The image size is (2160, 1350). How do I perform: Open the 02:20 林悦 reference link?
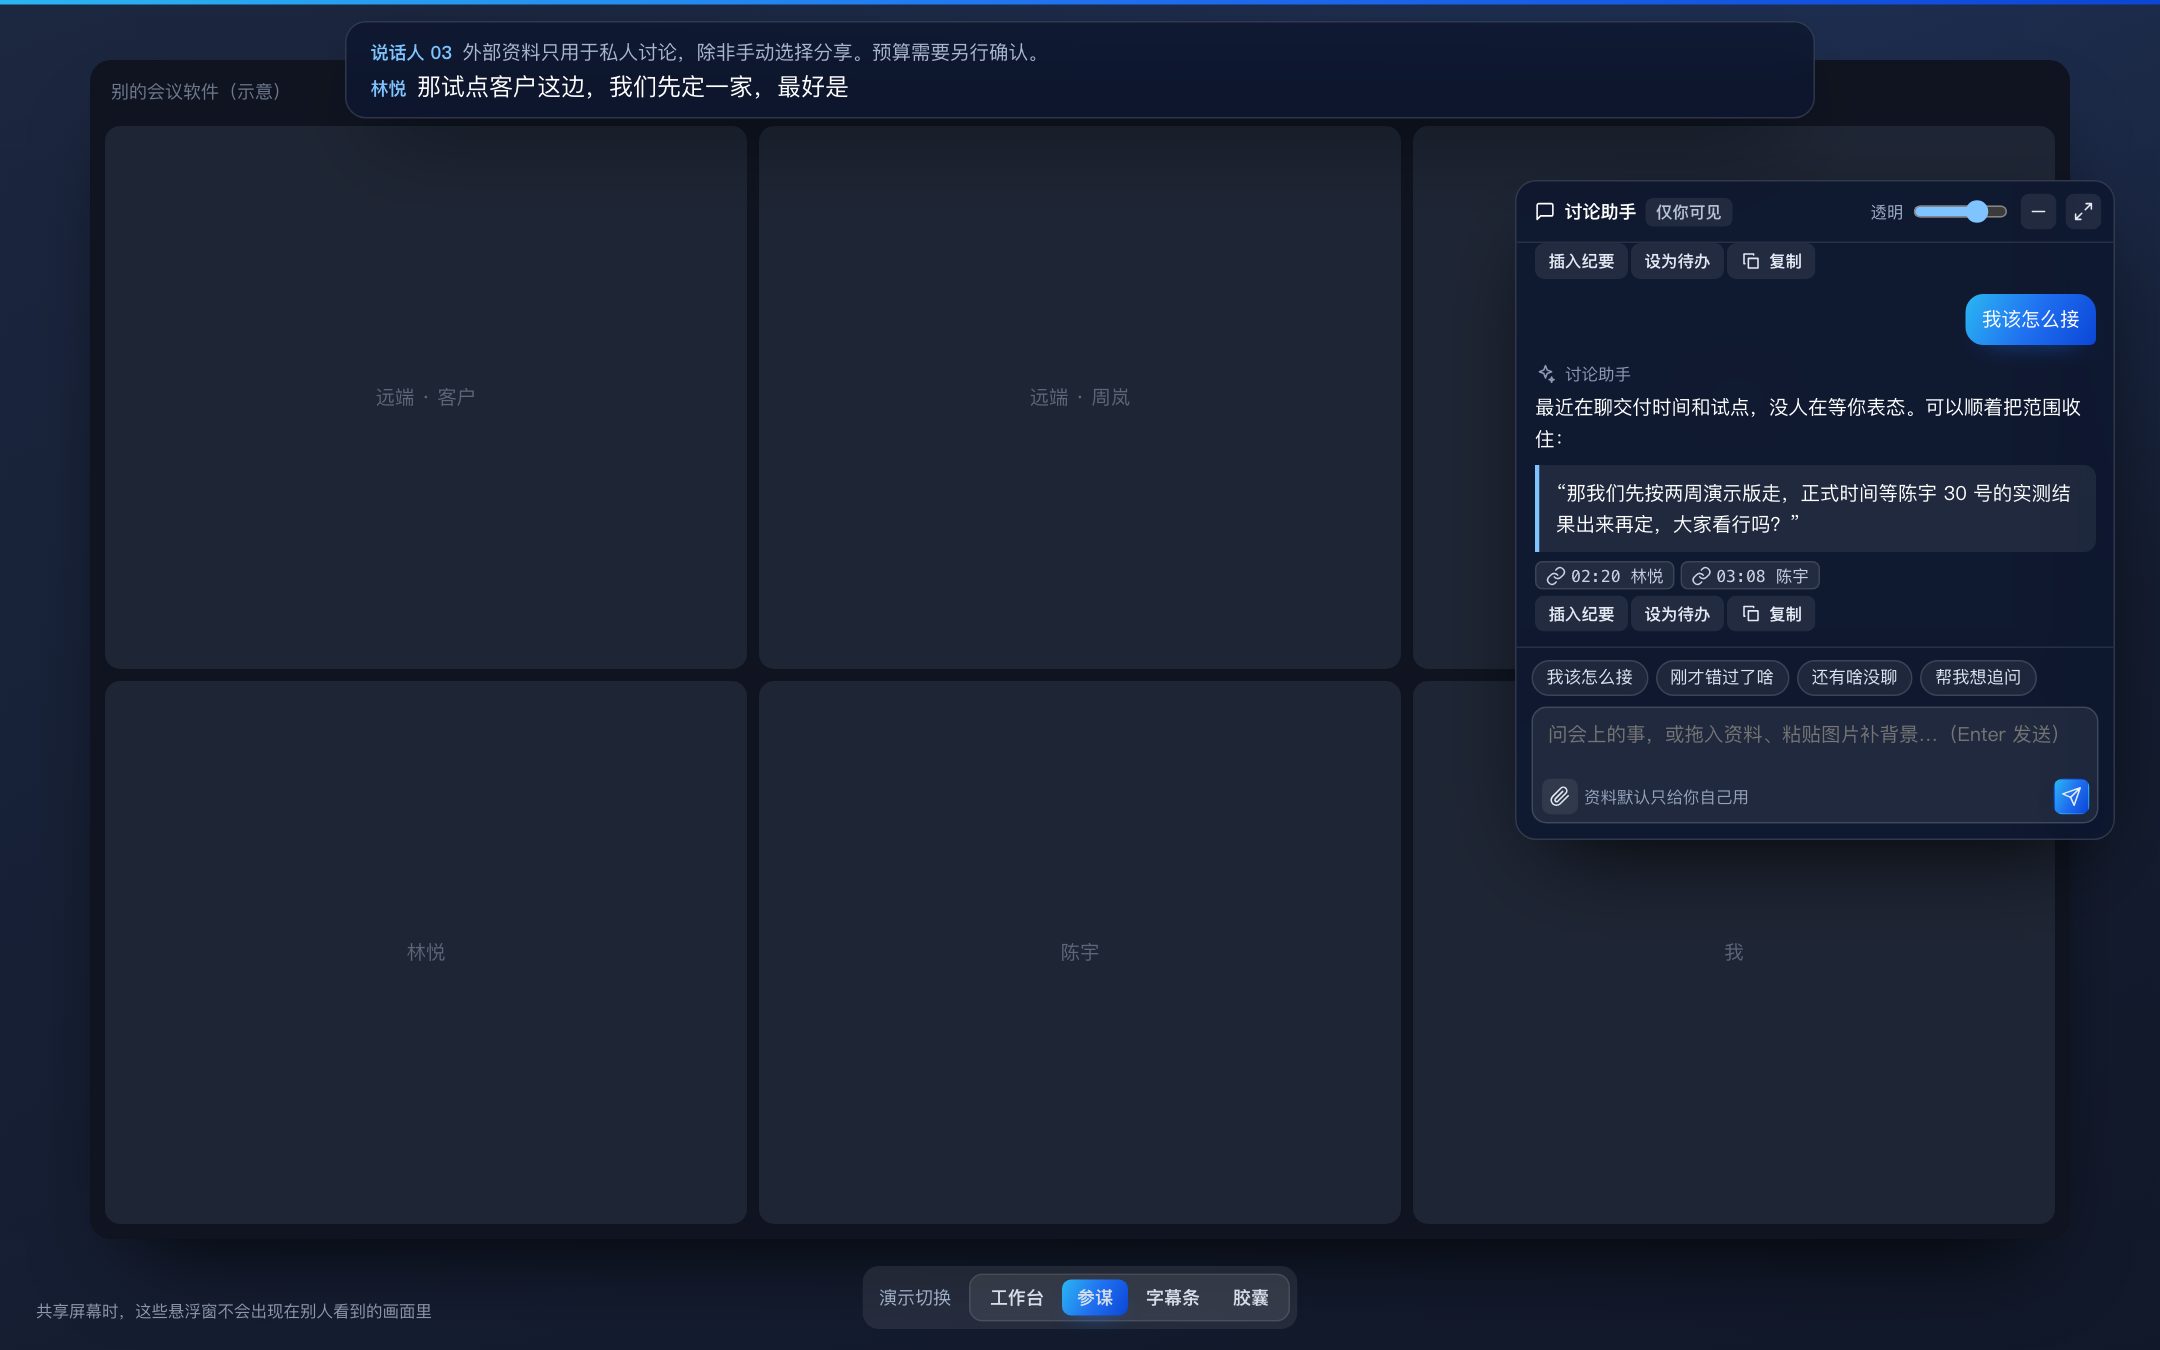tap(1604, 576)
